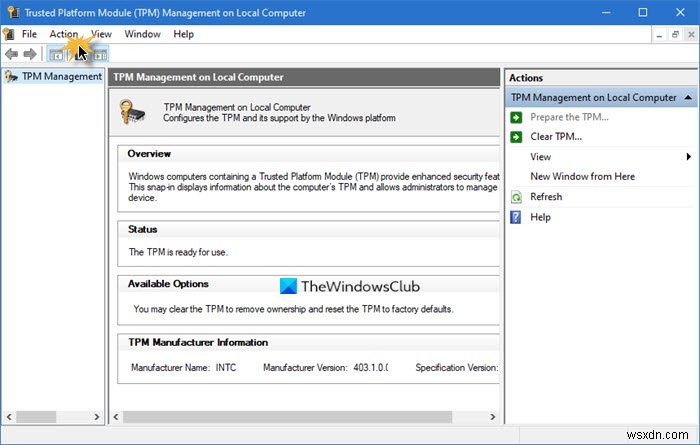Click 'The TPM is ready for use.' text
The width and height of the screenshot is (700, 445).
(x=178, y=252)
